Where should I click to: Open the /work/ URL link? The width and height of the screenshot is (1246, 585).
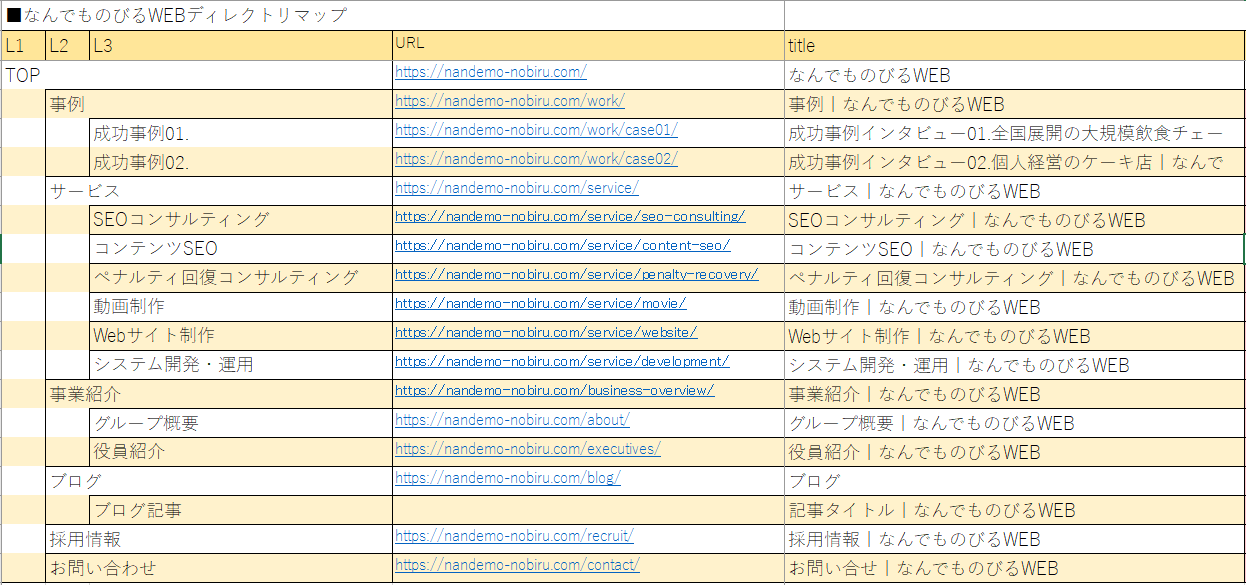pyautogui.click(x=510, y=101)
